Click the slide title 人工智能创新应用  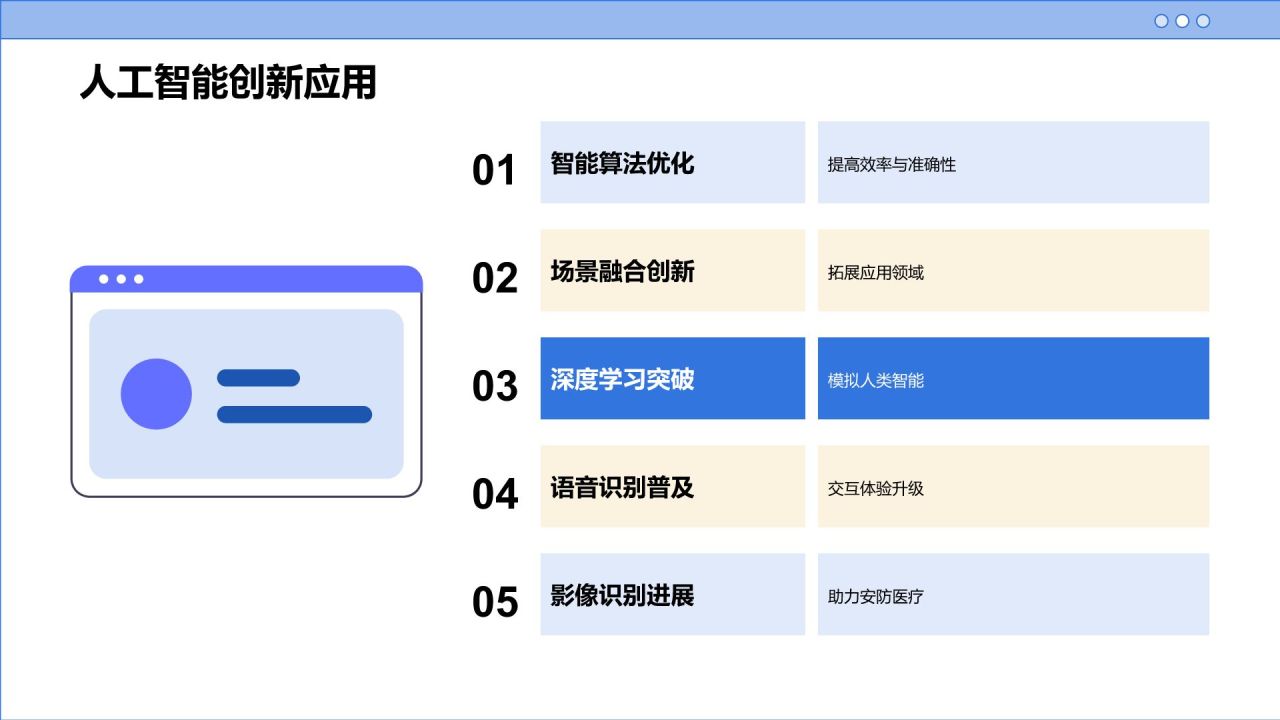click(x=228, y=83)
